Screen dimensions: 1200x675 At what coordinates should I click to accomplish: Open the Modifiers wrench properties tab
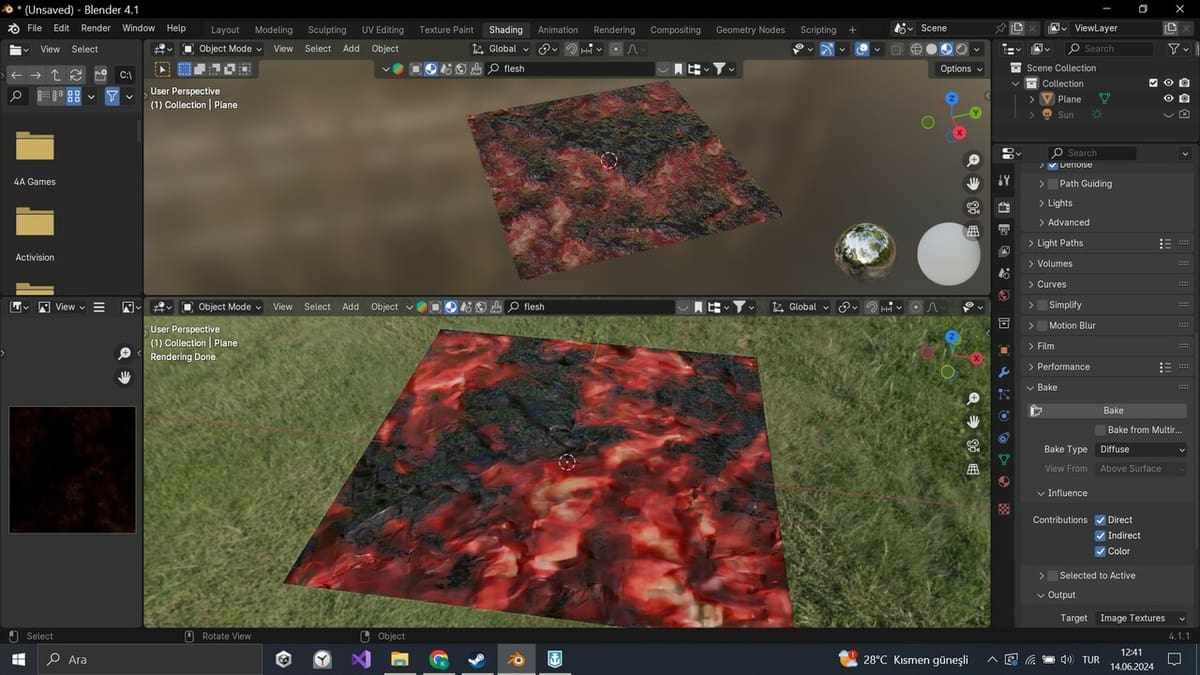pos(1004,372)
